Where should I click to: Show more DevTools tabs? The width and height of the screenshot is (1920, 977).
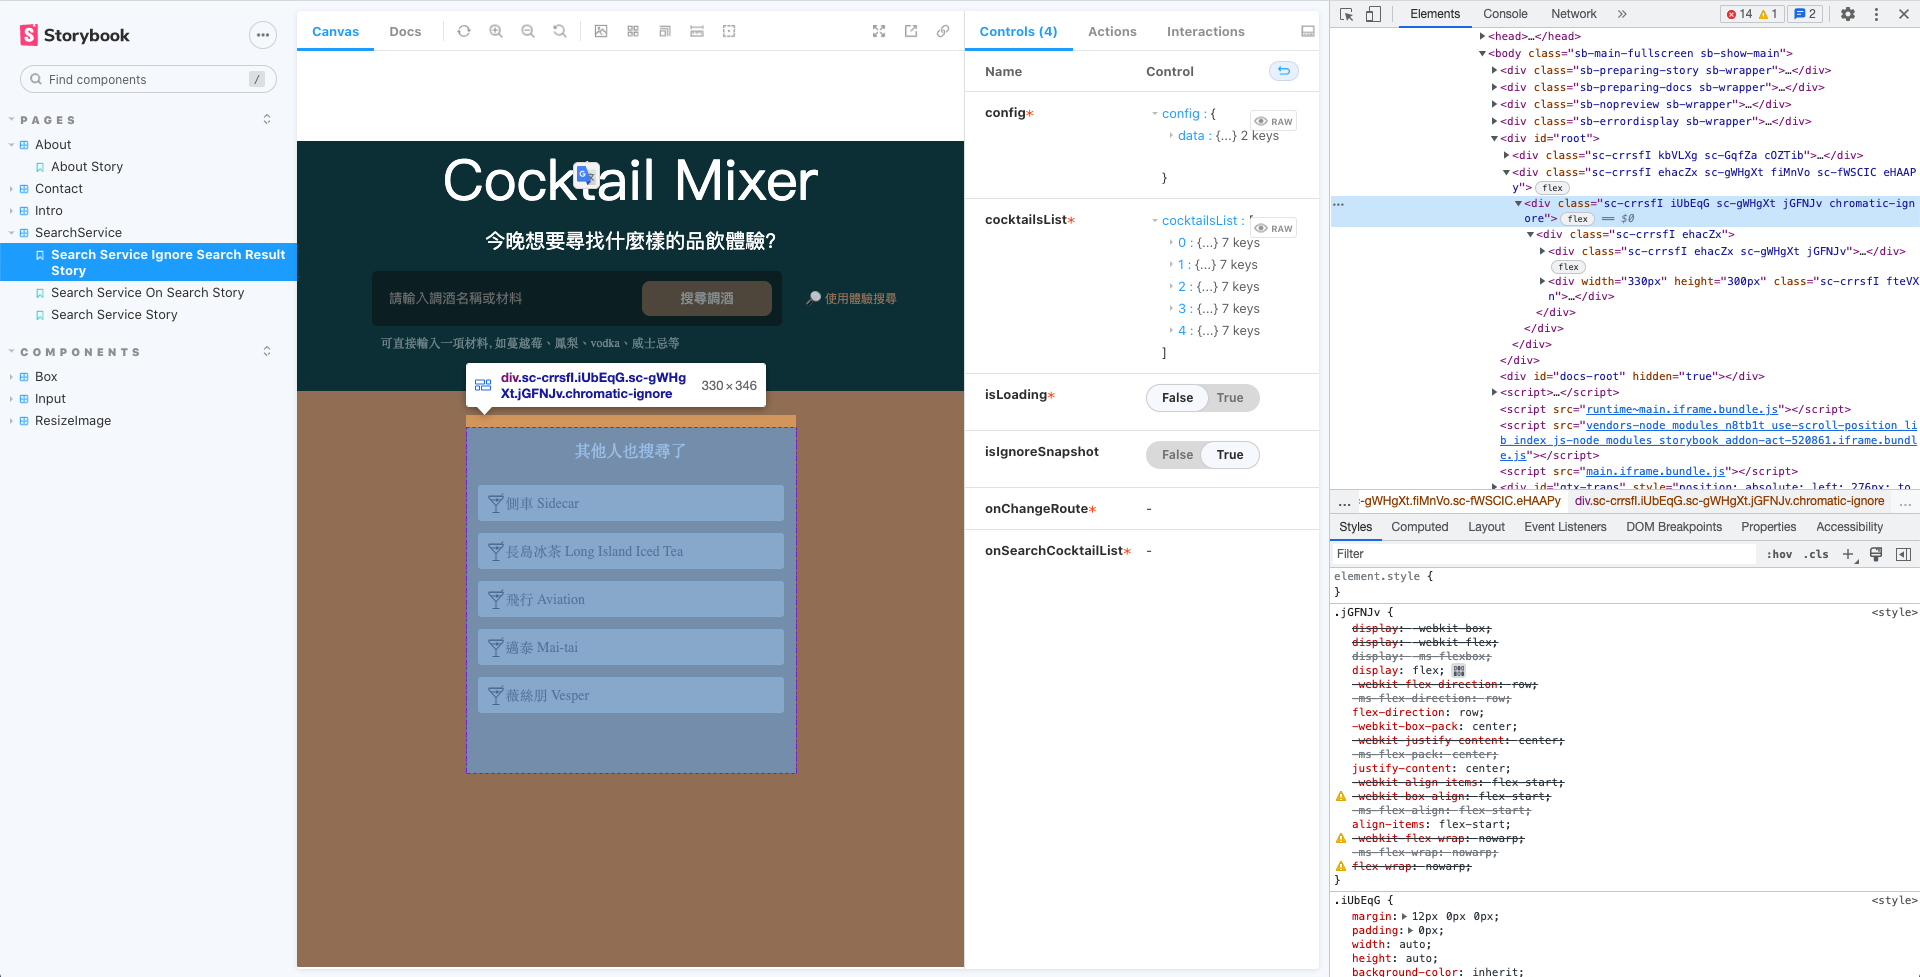[1622, 14]
